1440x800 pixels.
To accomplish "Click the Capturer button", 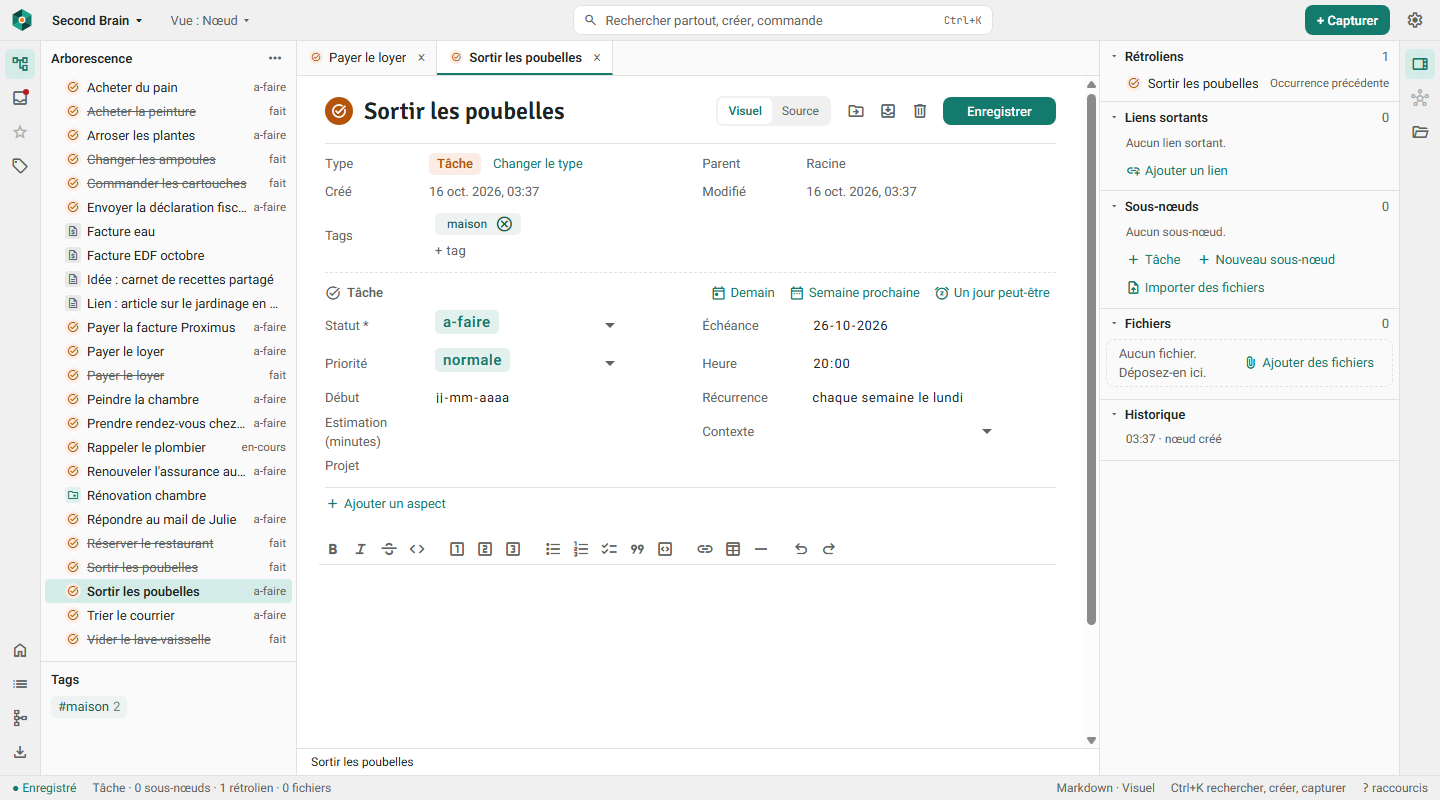I will point(1347,20).
